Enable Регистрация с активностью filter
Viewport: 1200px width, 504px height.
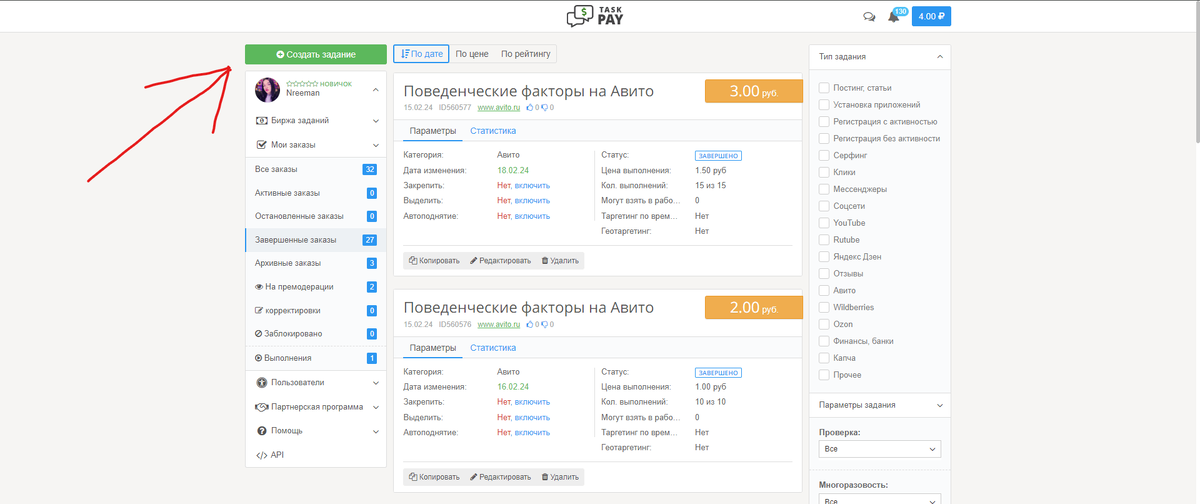(824, 122)
